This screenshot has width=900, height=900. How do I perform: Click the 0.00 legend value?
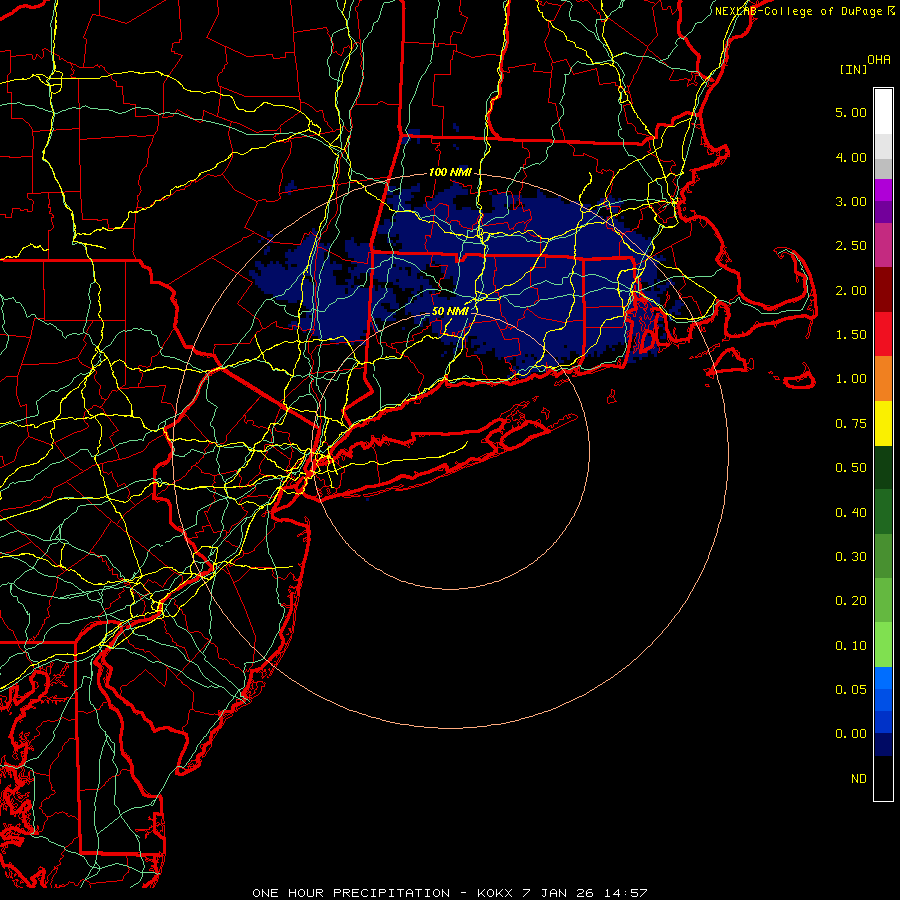(x=851, y=734)
